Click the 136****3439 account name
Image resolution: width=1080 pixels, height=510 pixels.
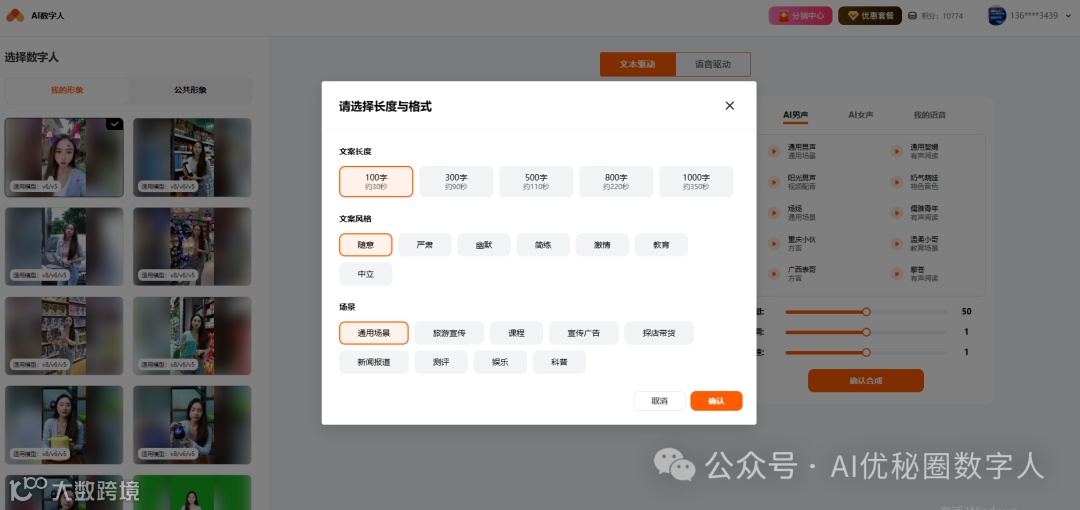tap(1034, 15)
